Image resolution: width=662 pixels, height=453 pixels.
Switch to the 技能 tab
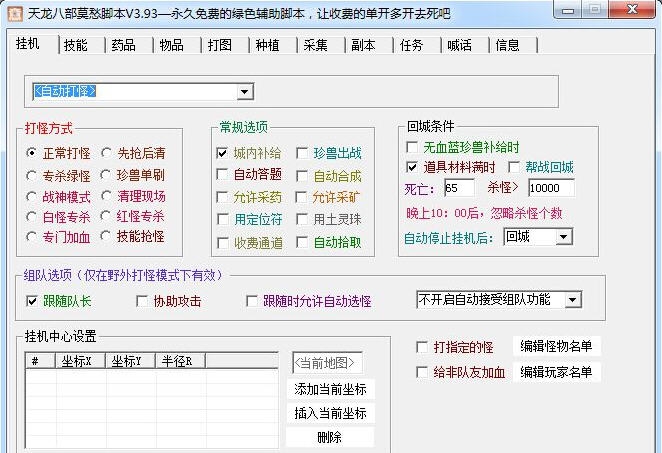point(76,45)
